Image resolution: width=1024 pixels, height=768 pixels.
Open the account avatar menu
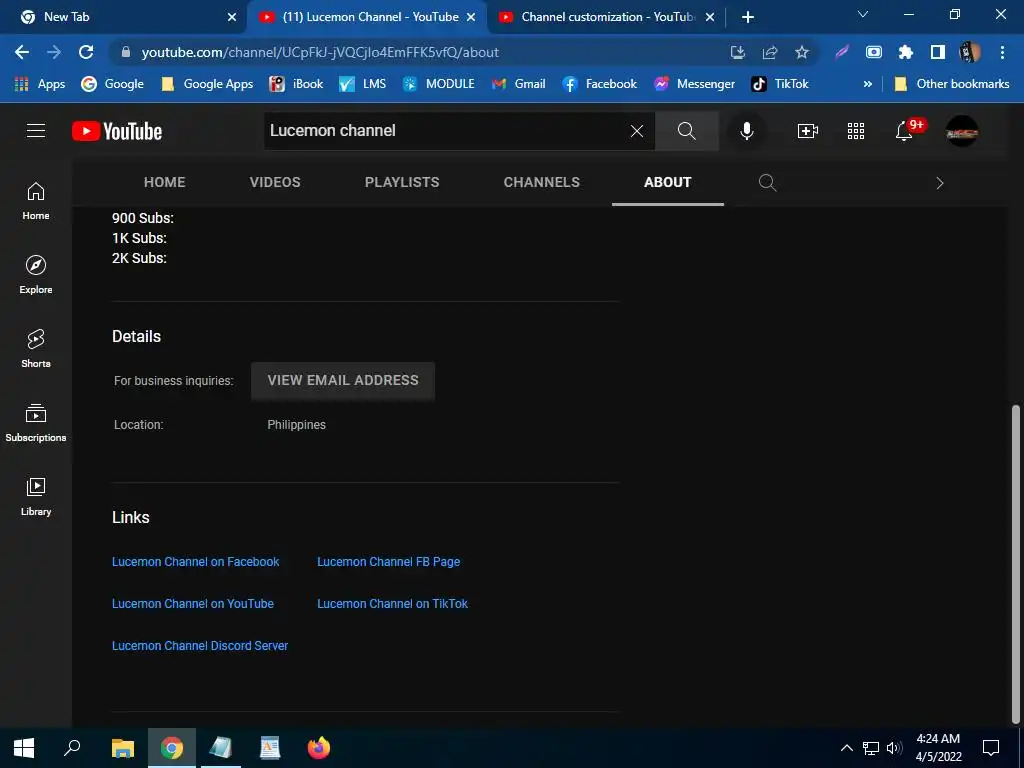click(962, 131)
